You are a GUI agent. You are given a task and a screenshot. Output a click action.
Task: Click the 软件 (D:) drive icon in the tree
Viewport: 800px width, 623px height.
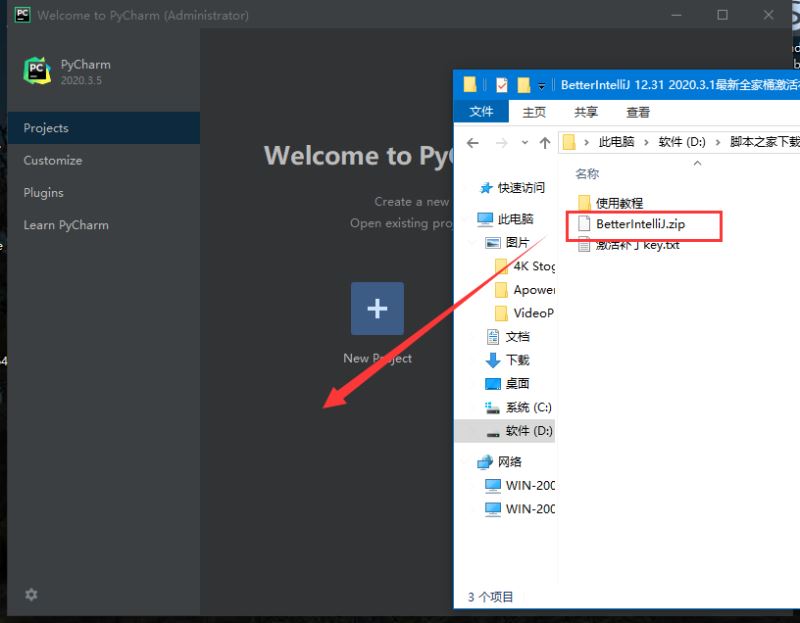pos(493,434)
